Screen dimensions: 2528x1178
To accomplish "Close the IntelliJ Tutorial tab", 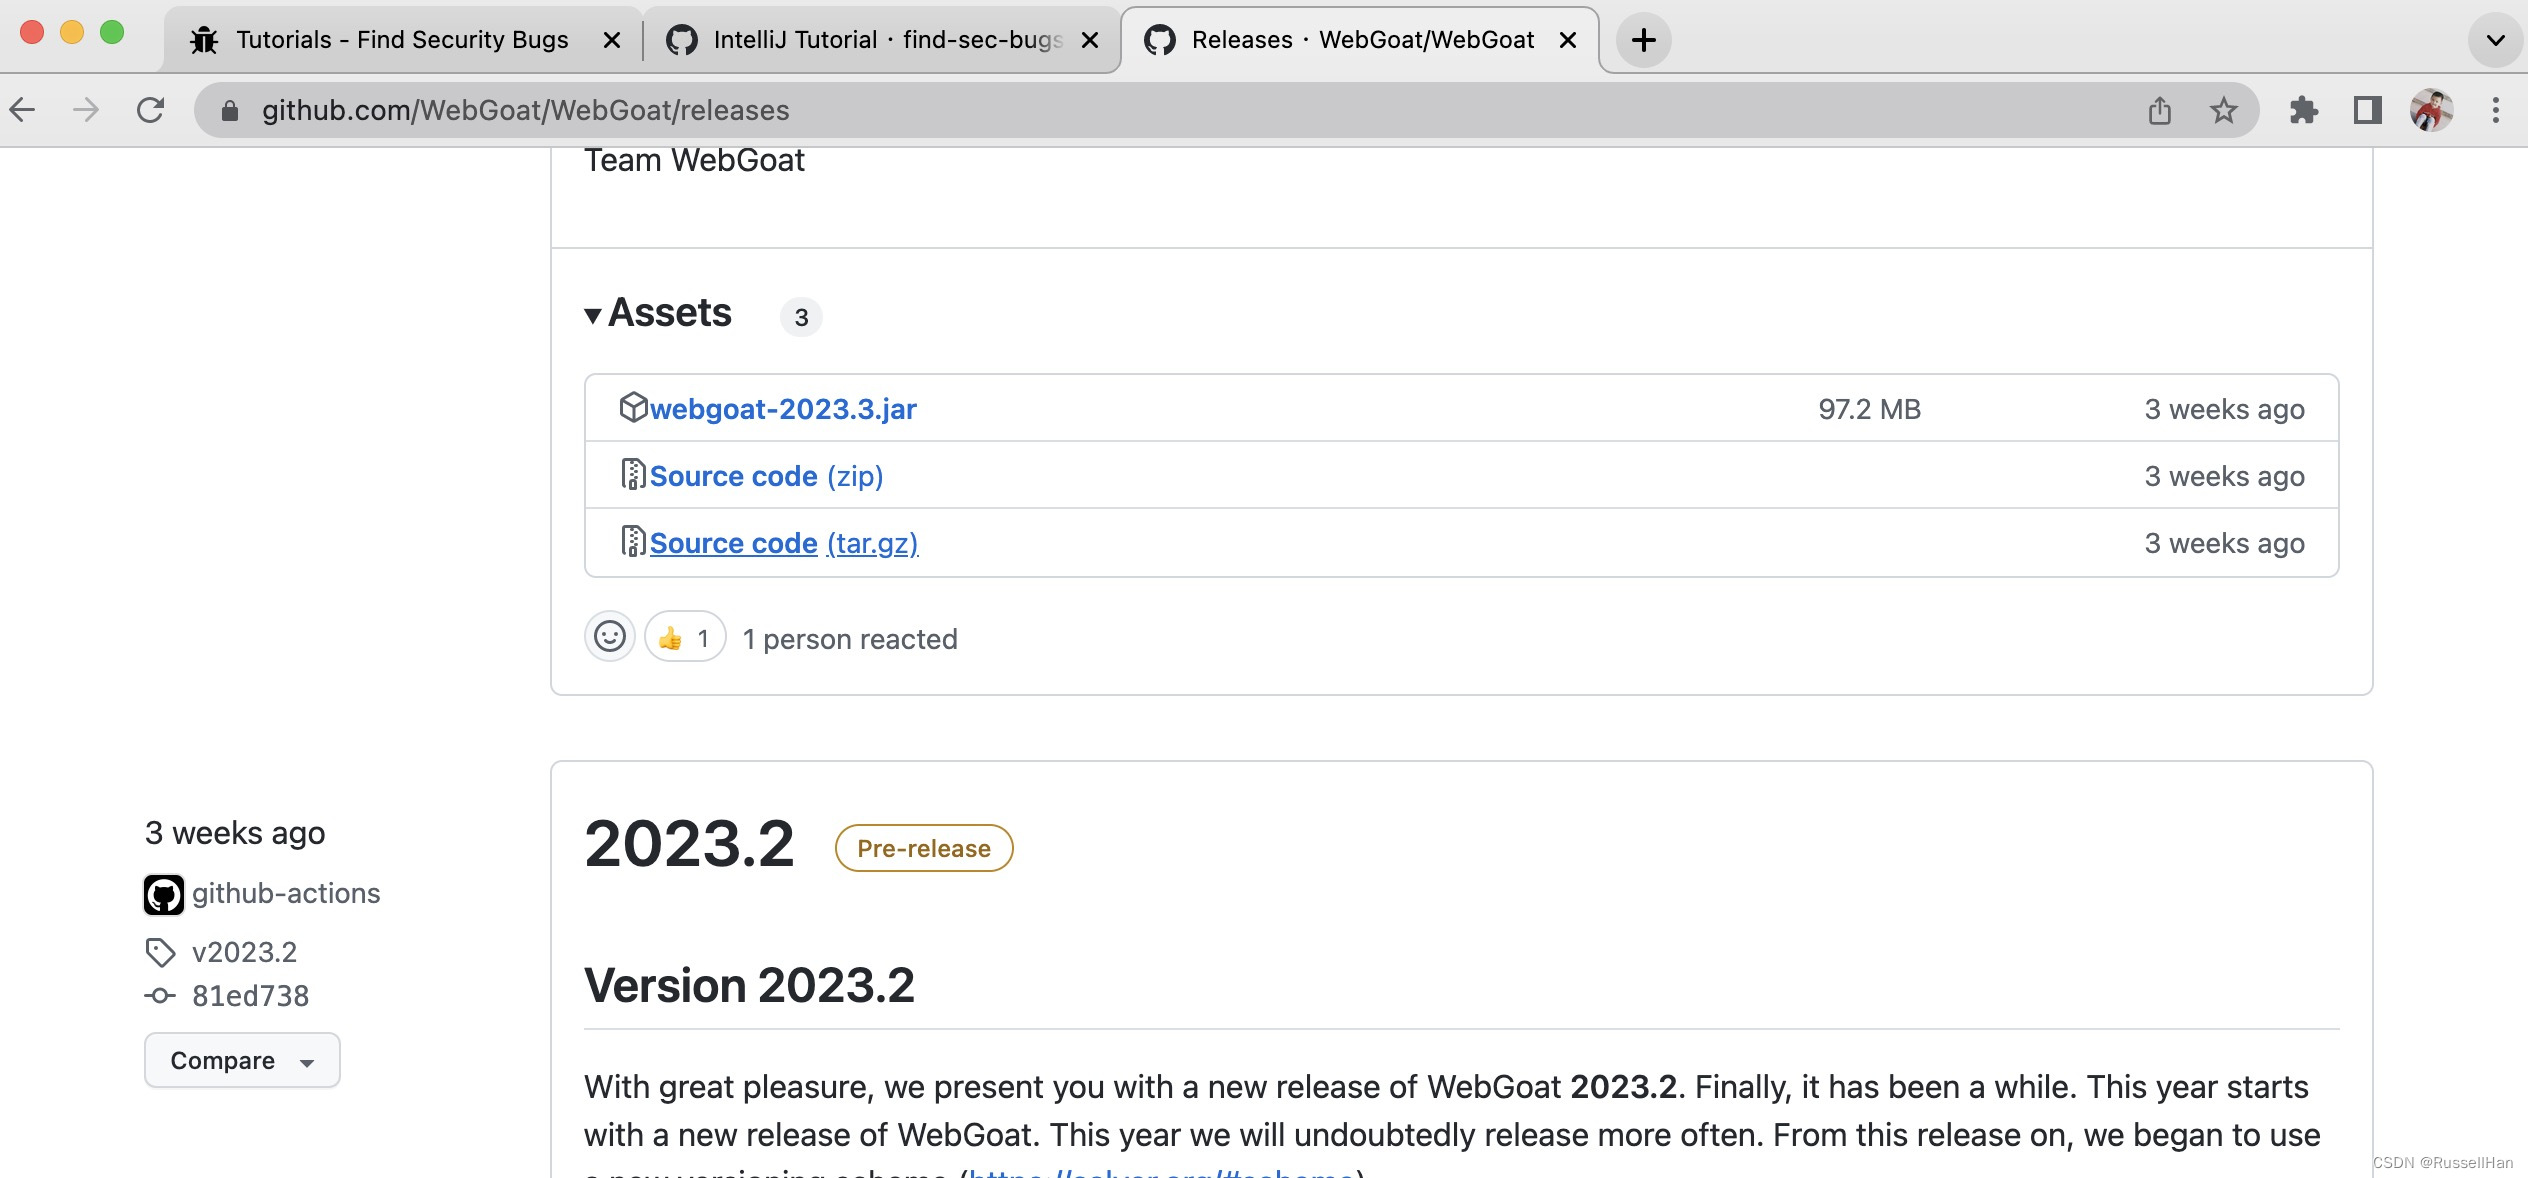I will (1090, 40).
